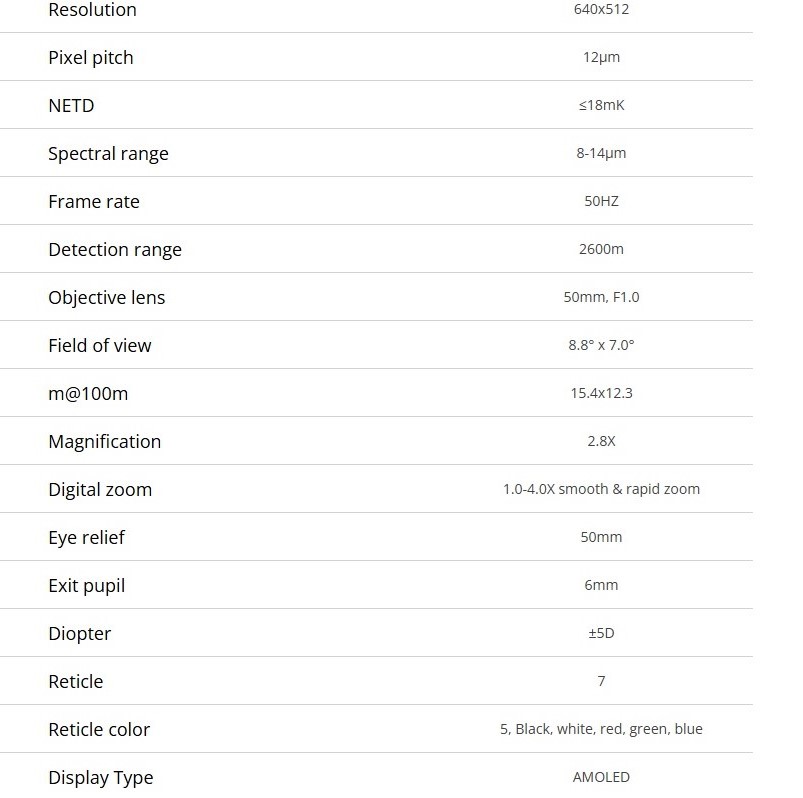Select the ≤18mK NETD value

[601, 105]
